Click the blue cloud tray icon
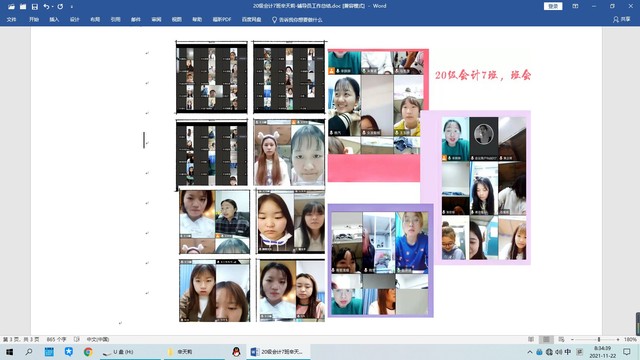The width and height of the screenshot is (640, 360). pyautogui.click(x=539, y=352)
